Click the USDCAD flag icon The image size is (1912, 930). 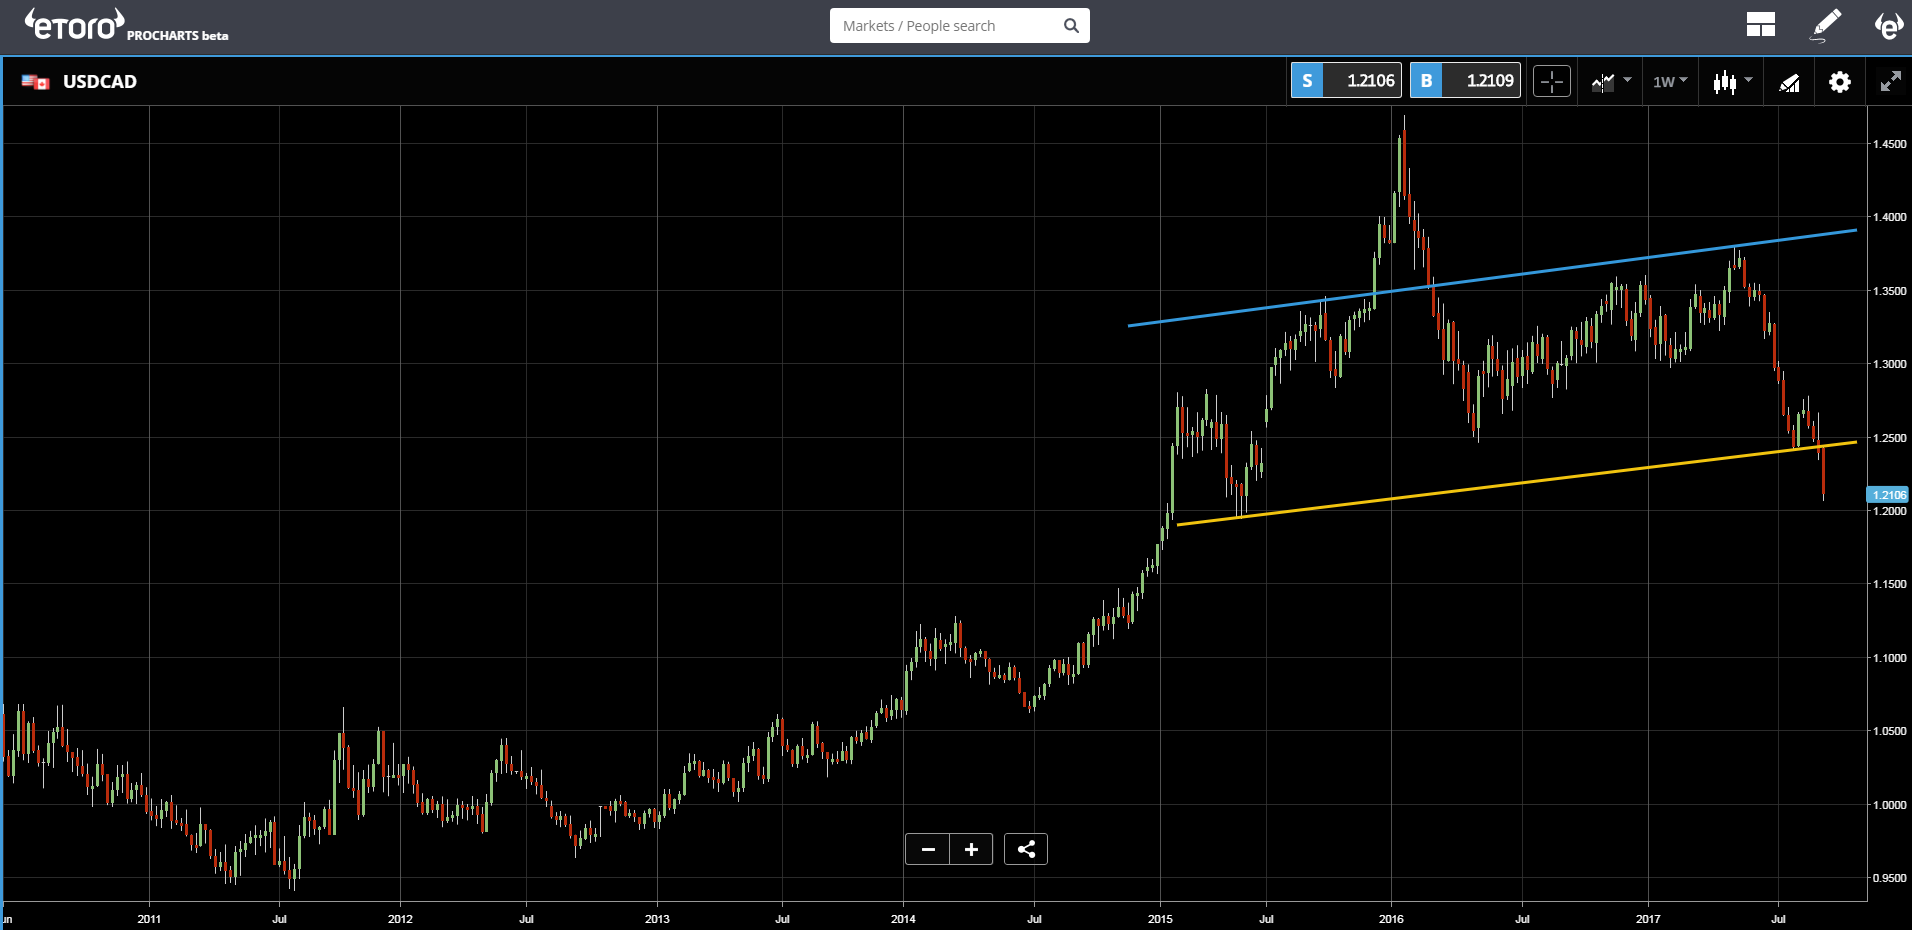point(36,82)
